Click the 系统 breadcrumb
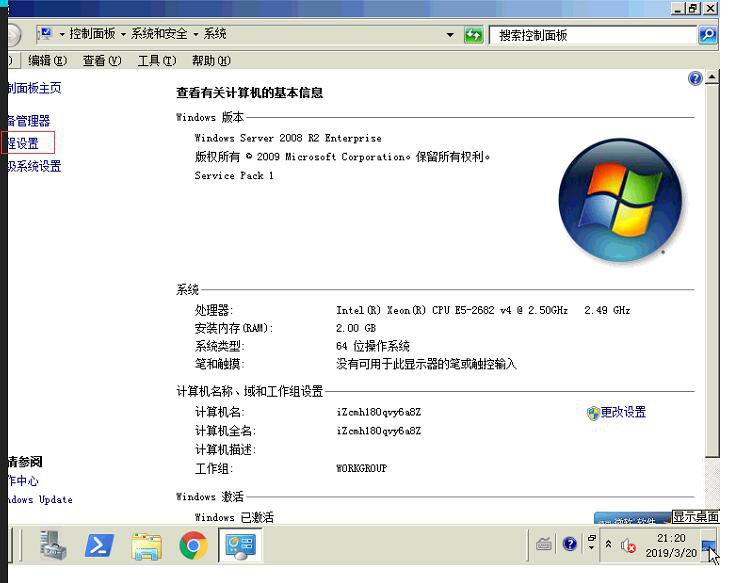 pos(215,34)
